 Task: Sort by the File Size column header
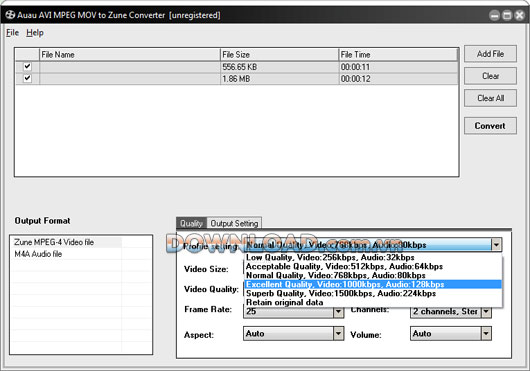coord(279,55)
